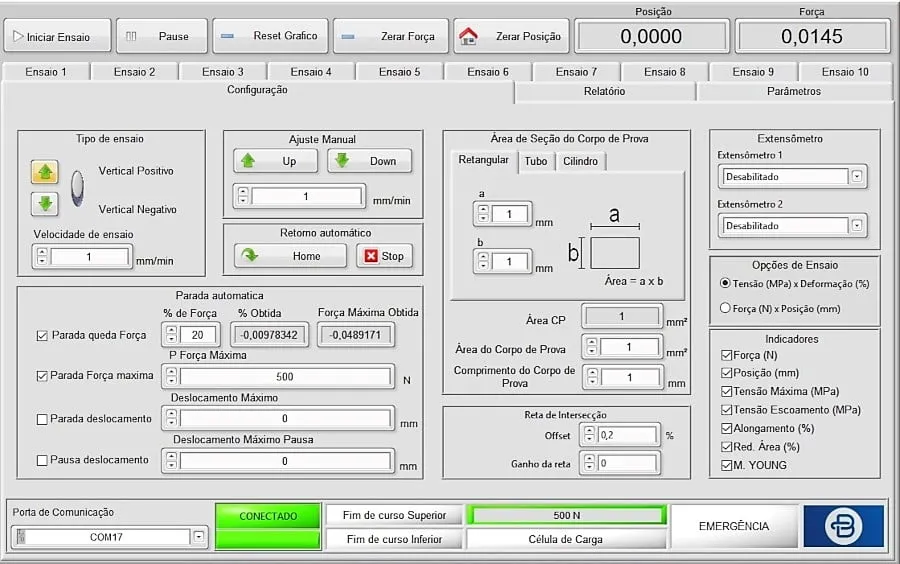Click the Deslocamento Máximo Pausa stepper arrows
Image resolution: width=900 pixels, height=564 pixels.
171,461
